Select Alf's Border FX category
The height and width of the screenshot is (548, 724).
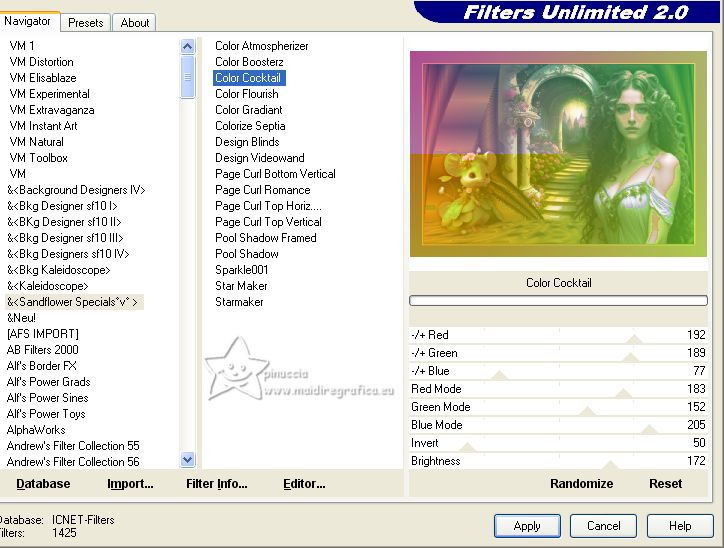[x=42, y=366]
